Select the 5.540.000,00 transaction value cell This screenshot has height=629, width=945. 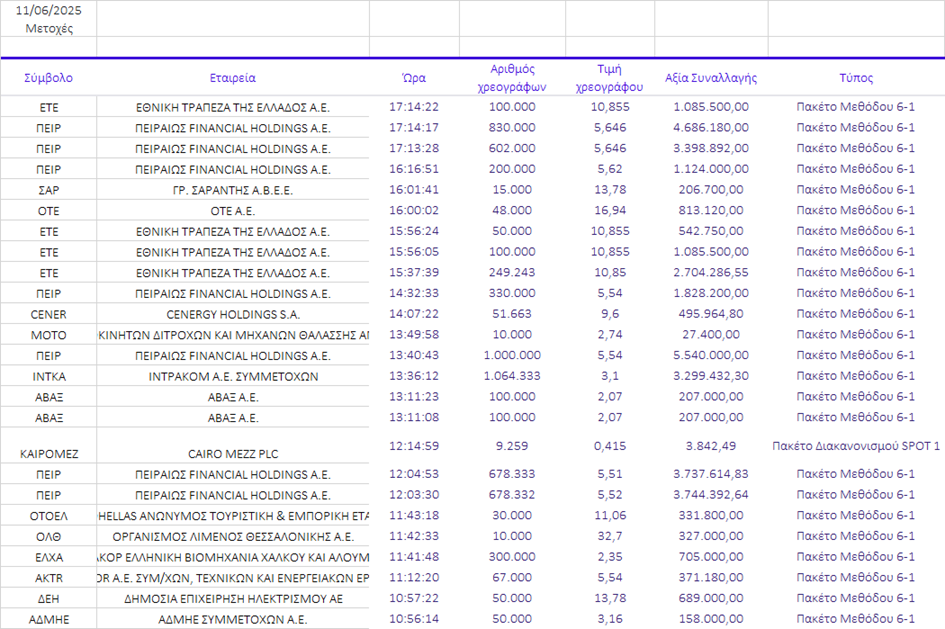pos(711,355)
